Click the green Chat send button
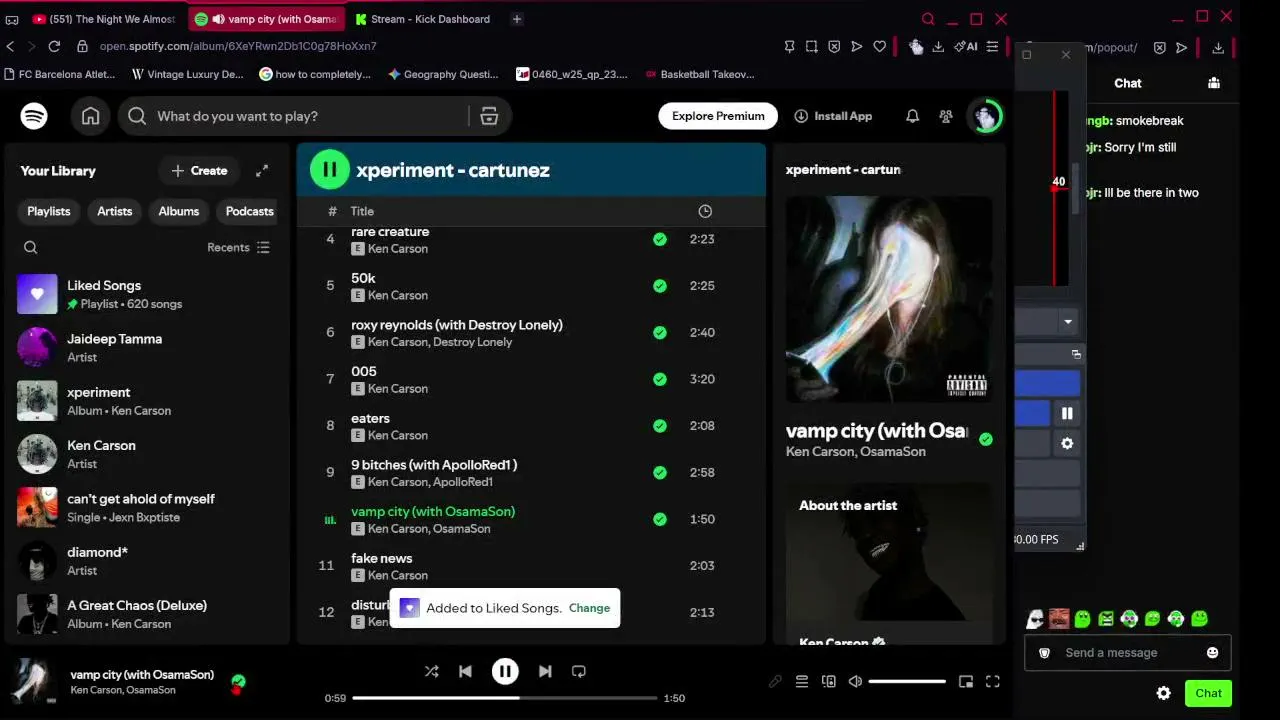This screenshot has height=720, width=1280. pos(1208,693)
